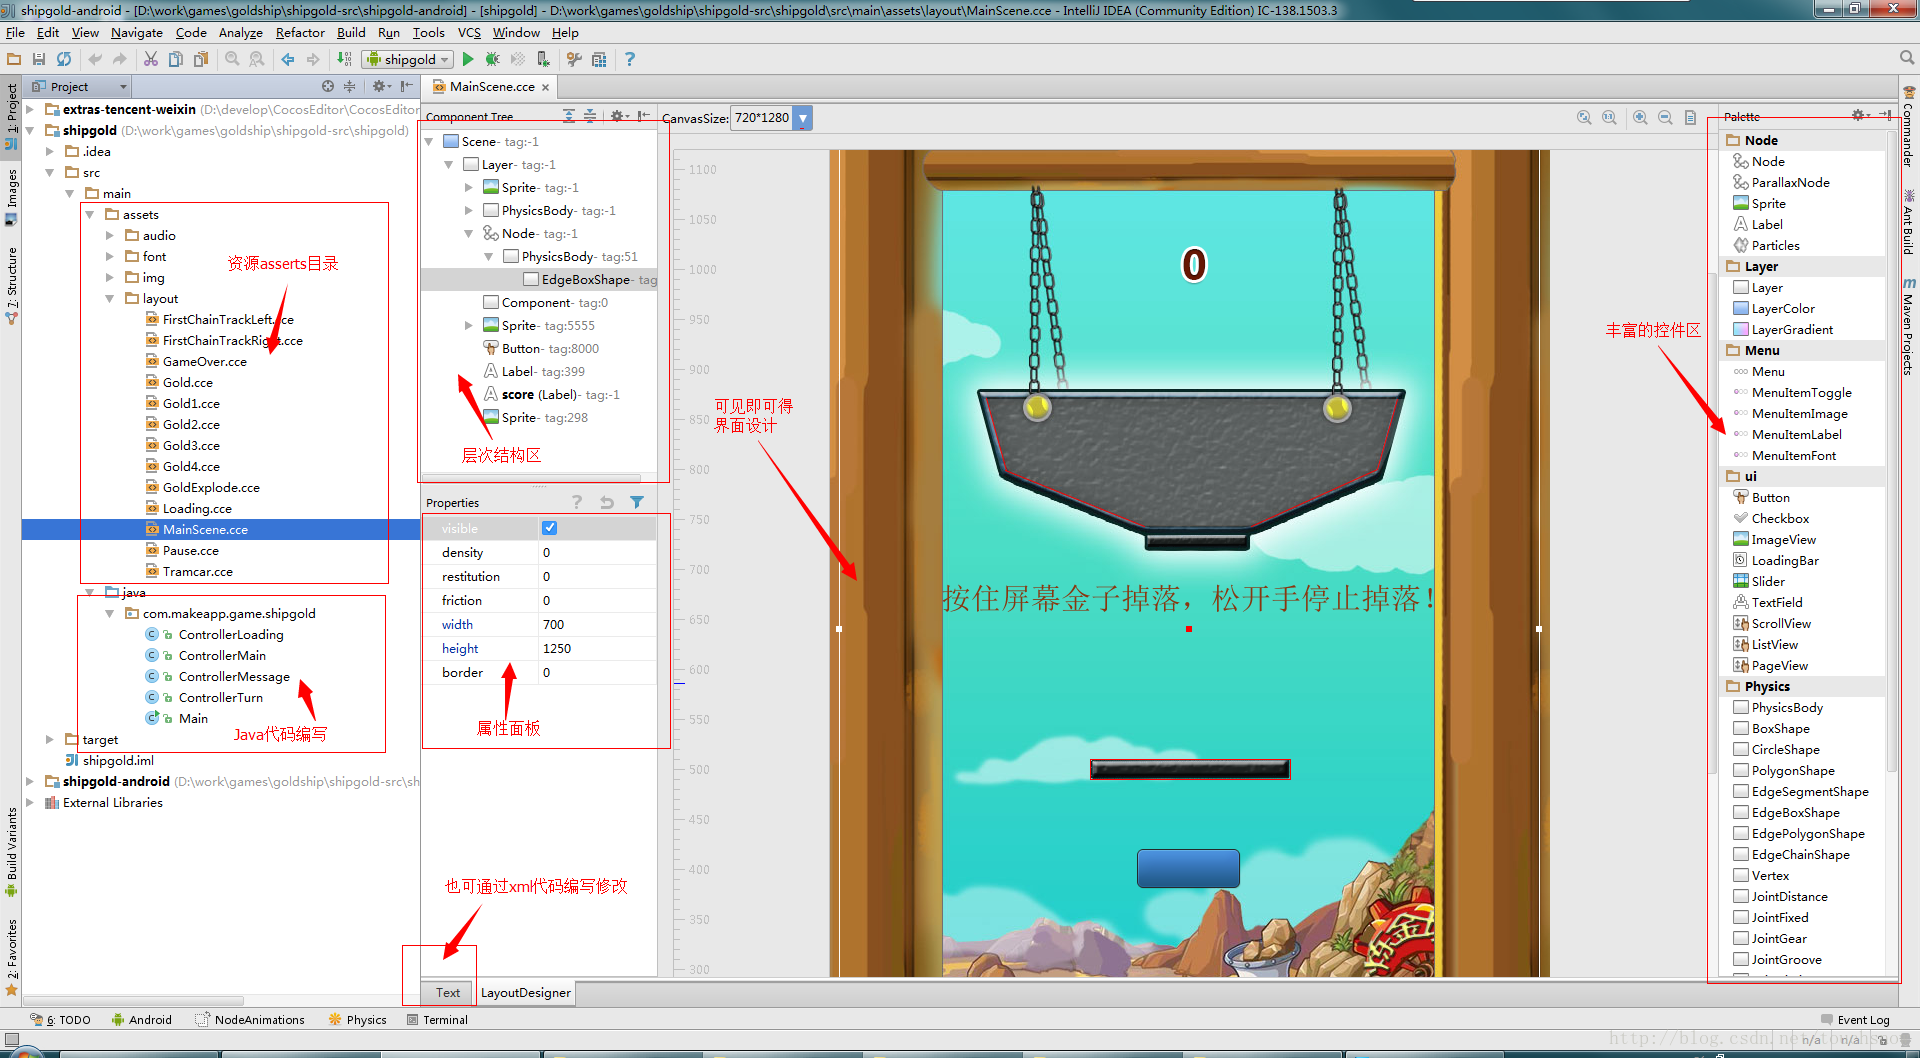Open the CanvasSize 720*1280 dropdown
The width and height of the screenshot is (1920, 1058).
pyautogui.click(x=802, y=118)
